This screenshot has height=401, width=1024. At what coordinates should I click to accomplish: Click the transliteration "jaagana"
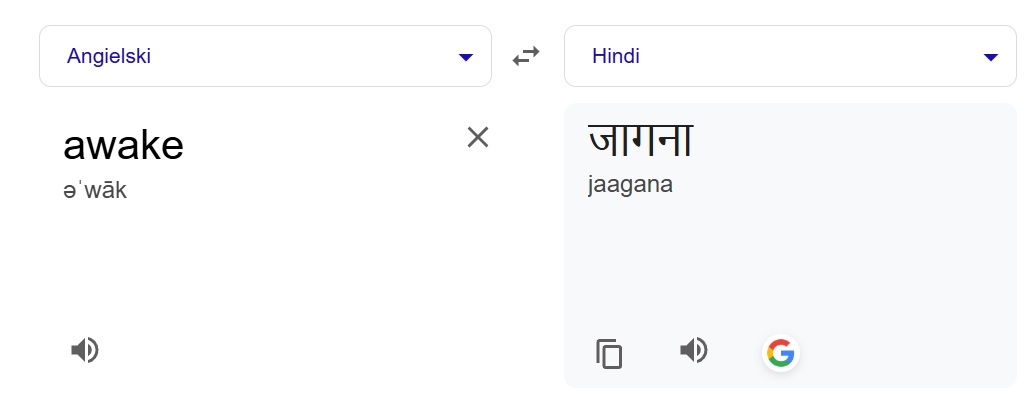coord(630,185)
